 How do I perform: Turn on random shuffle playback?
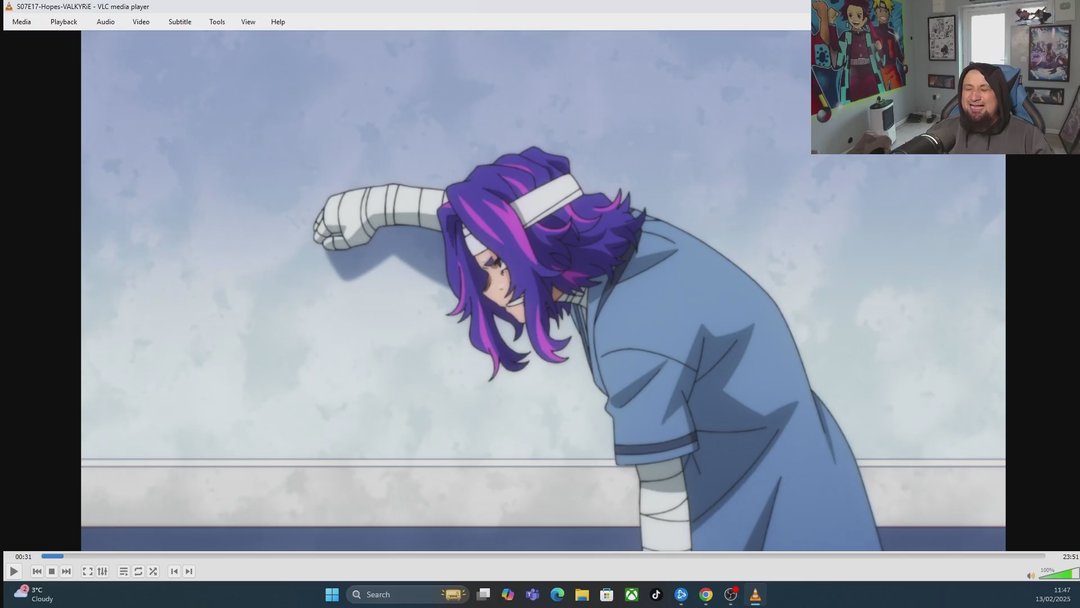tap(153, 571)
